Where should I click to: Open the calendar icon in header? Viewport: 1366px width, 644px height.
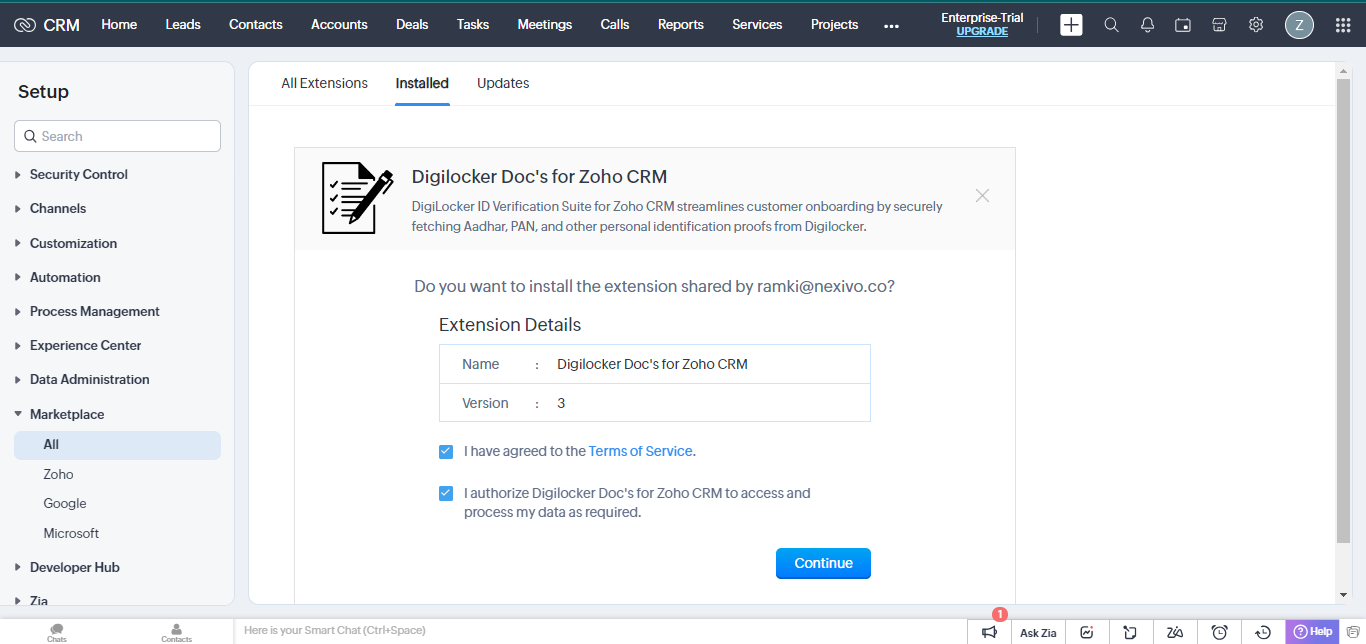1183,25
